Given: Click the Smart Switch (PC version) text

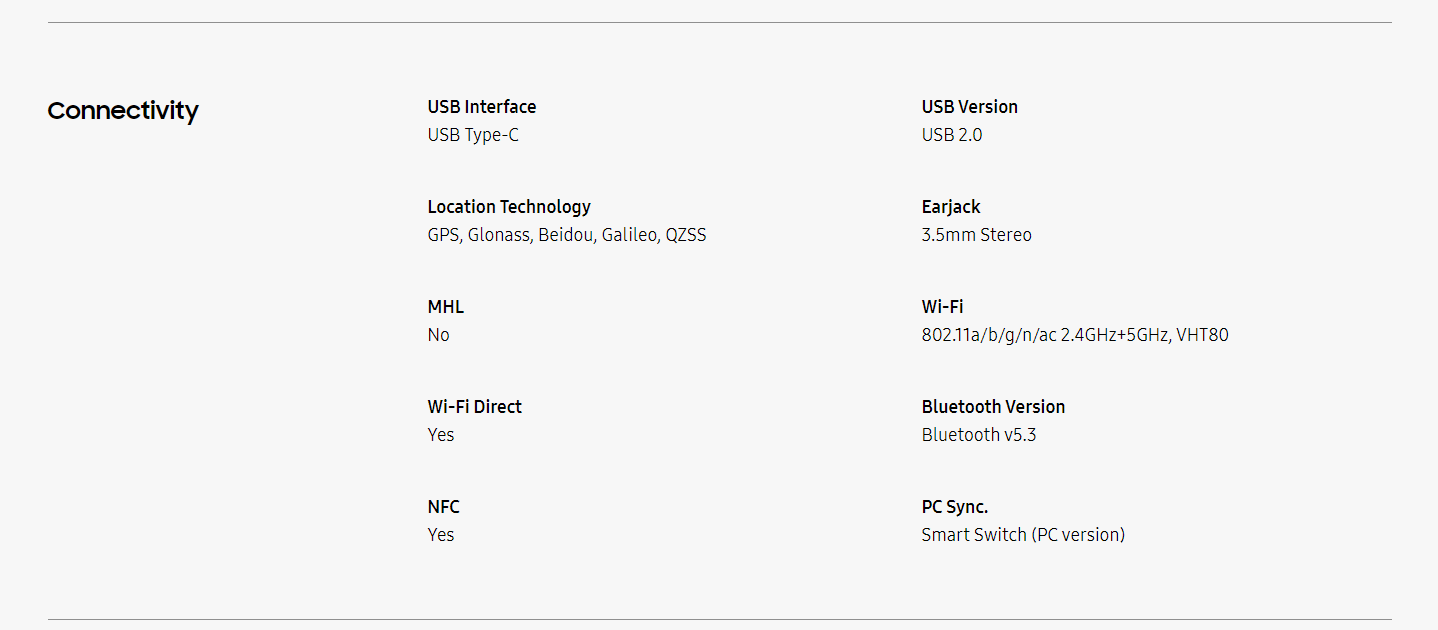Looking at the screenshot, I should (x=1022, y=535).
